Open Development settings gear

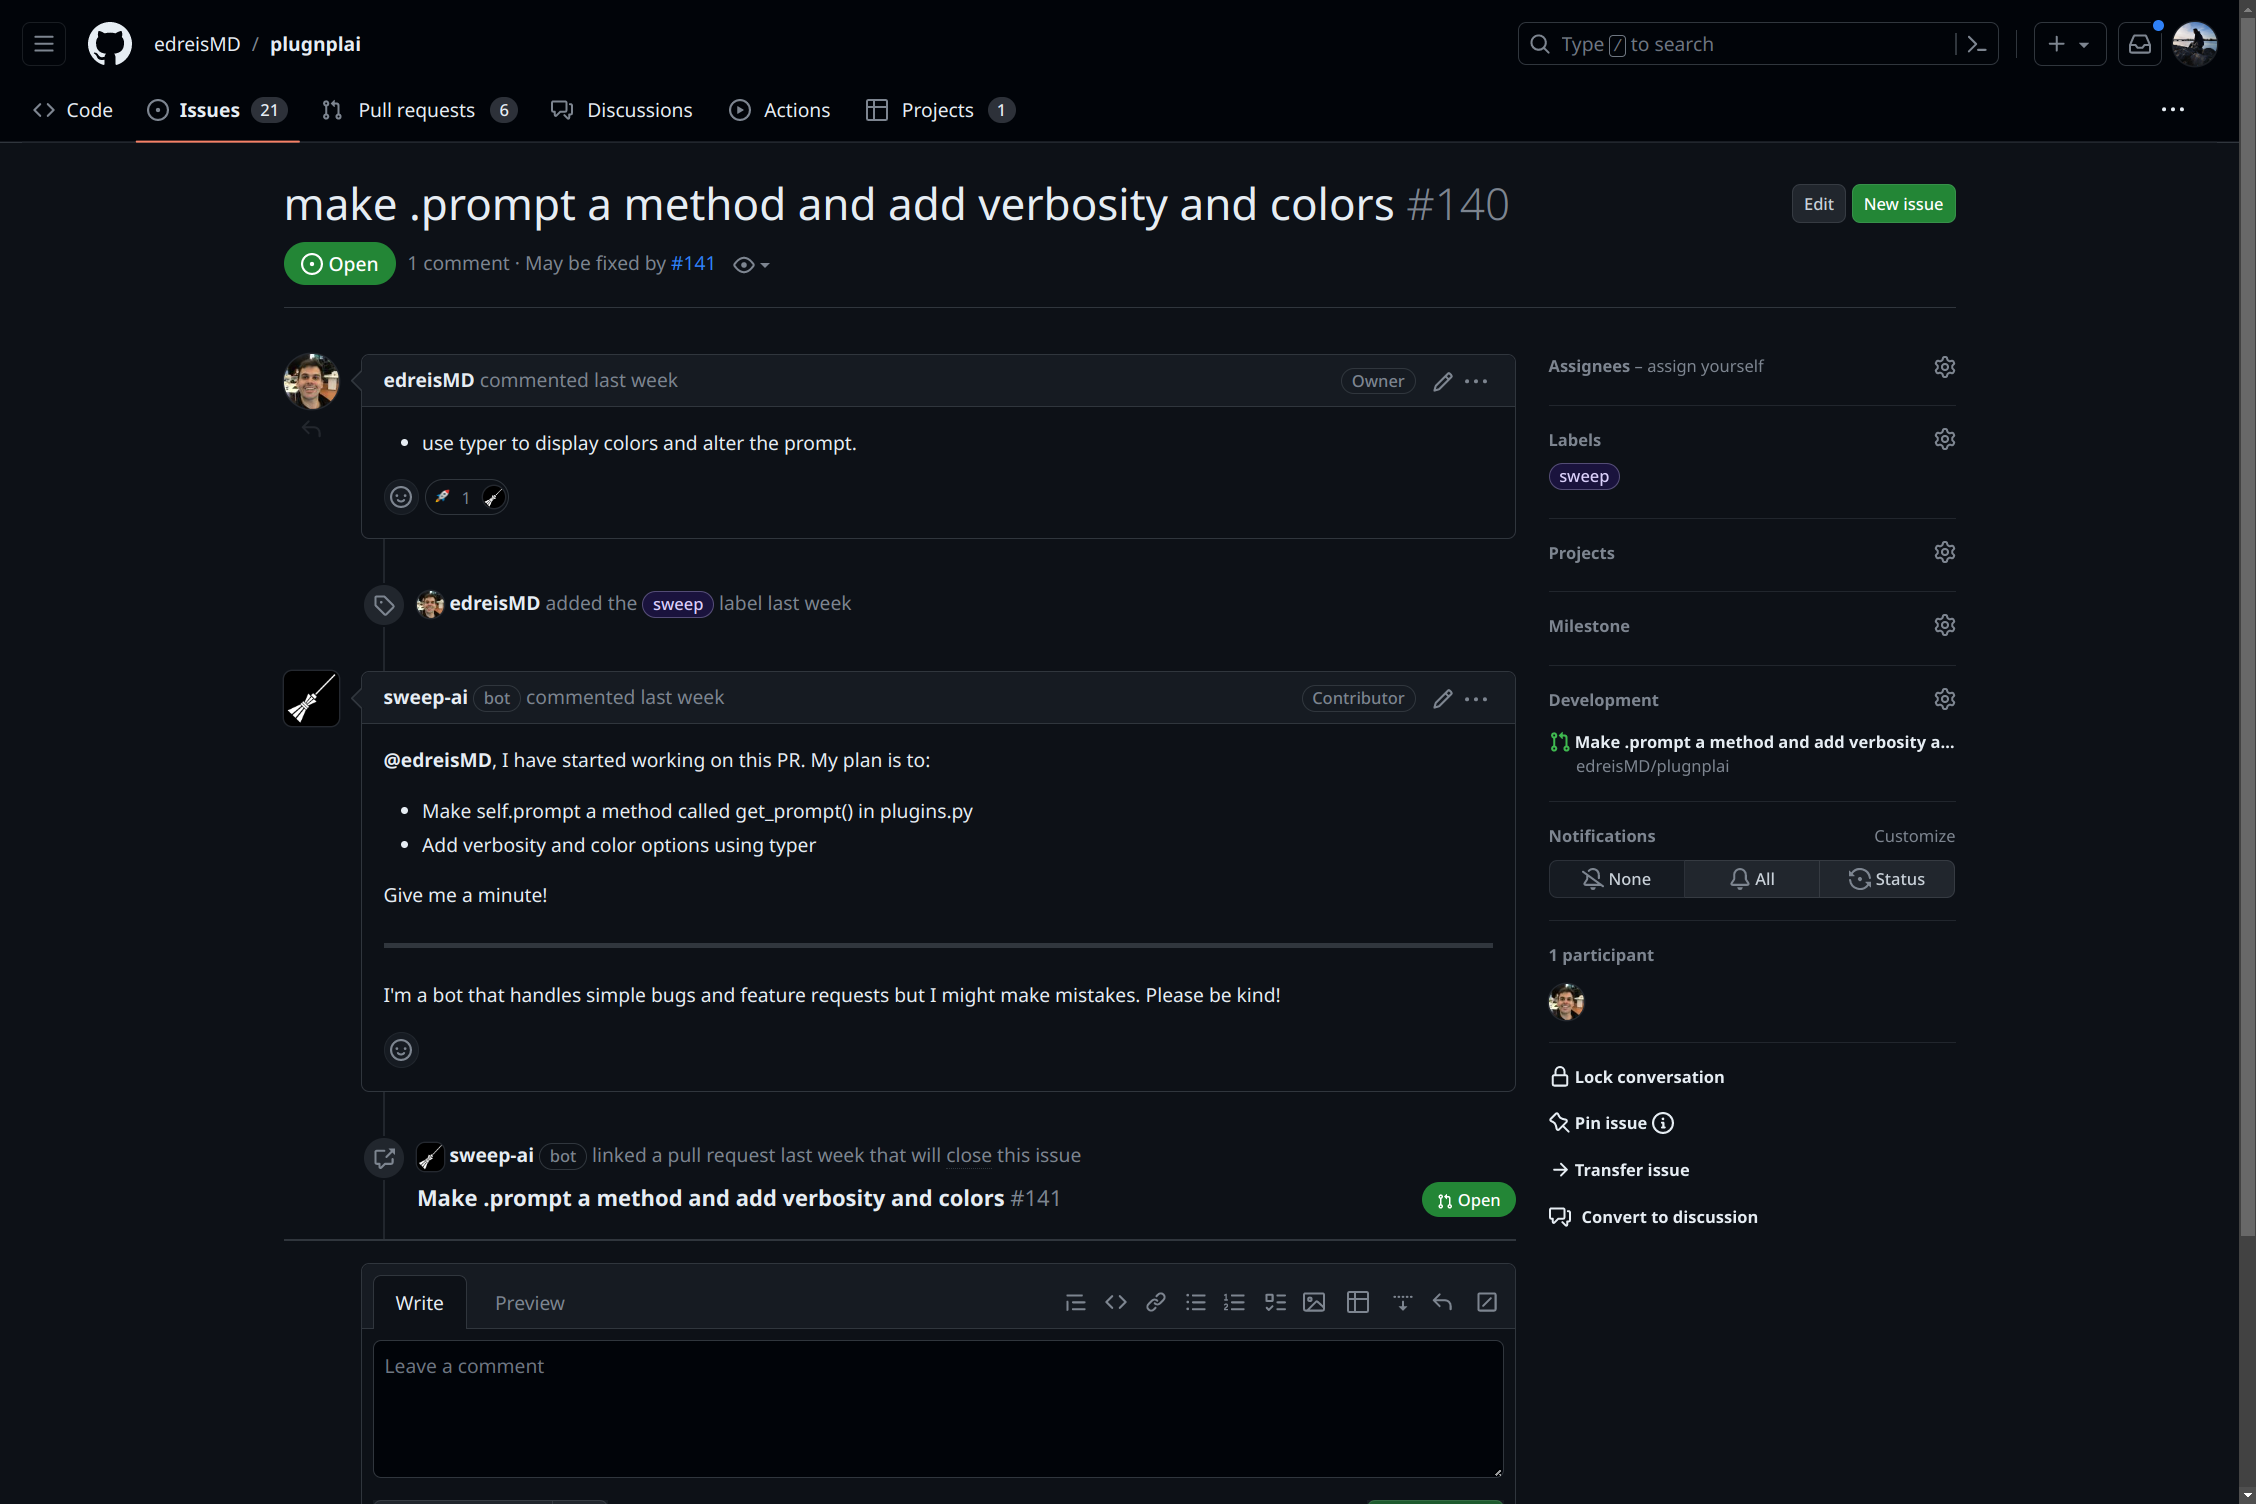pyautogui.click(x=1944, y=699)
